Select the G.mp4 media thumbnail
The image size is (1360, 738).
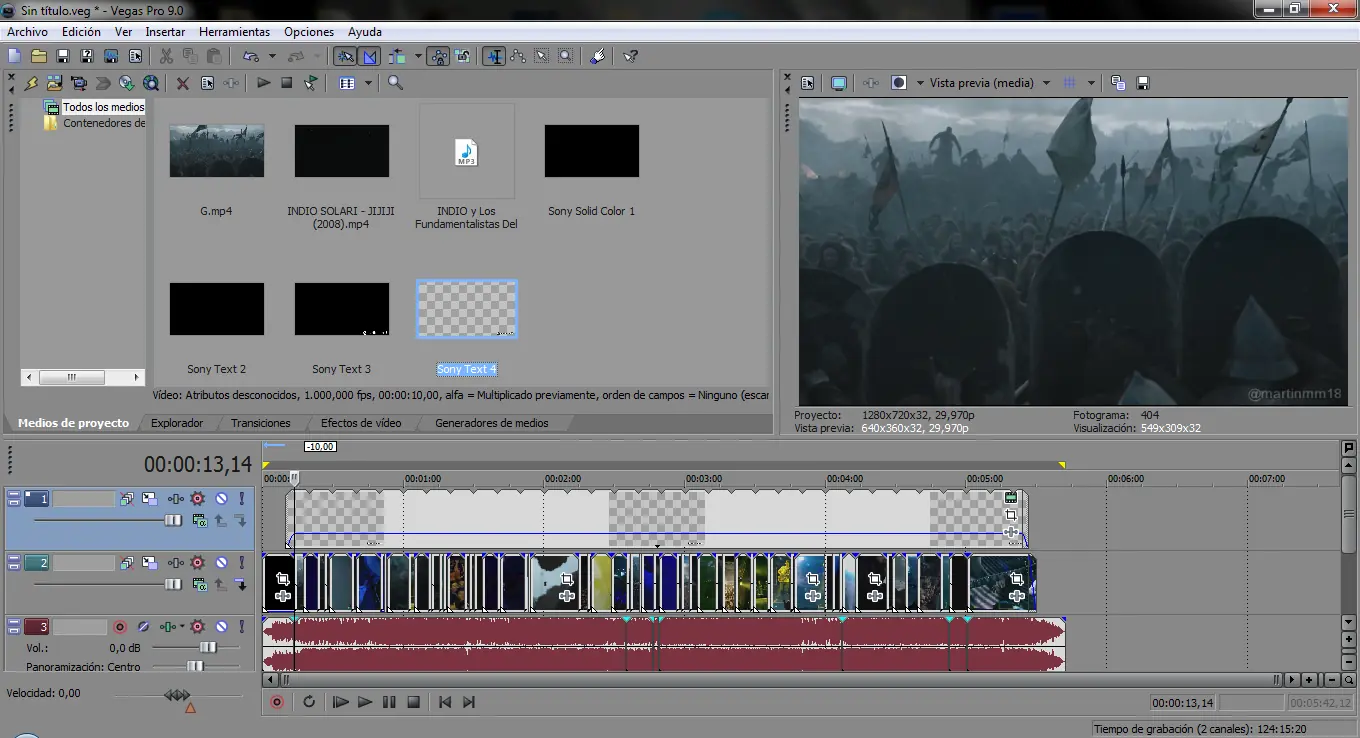coord(217,151)
